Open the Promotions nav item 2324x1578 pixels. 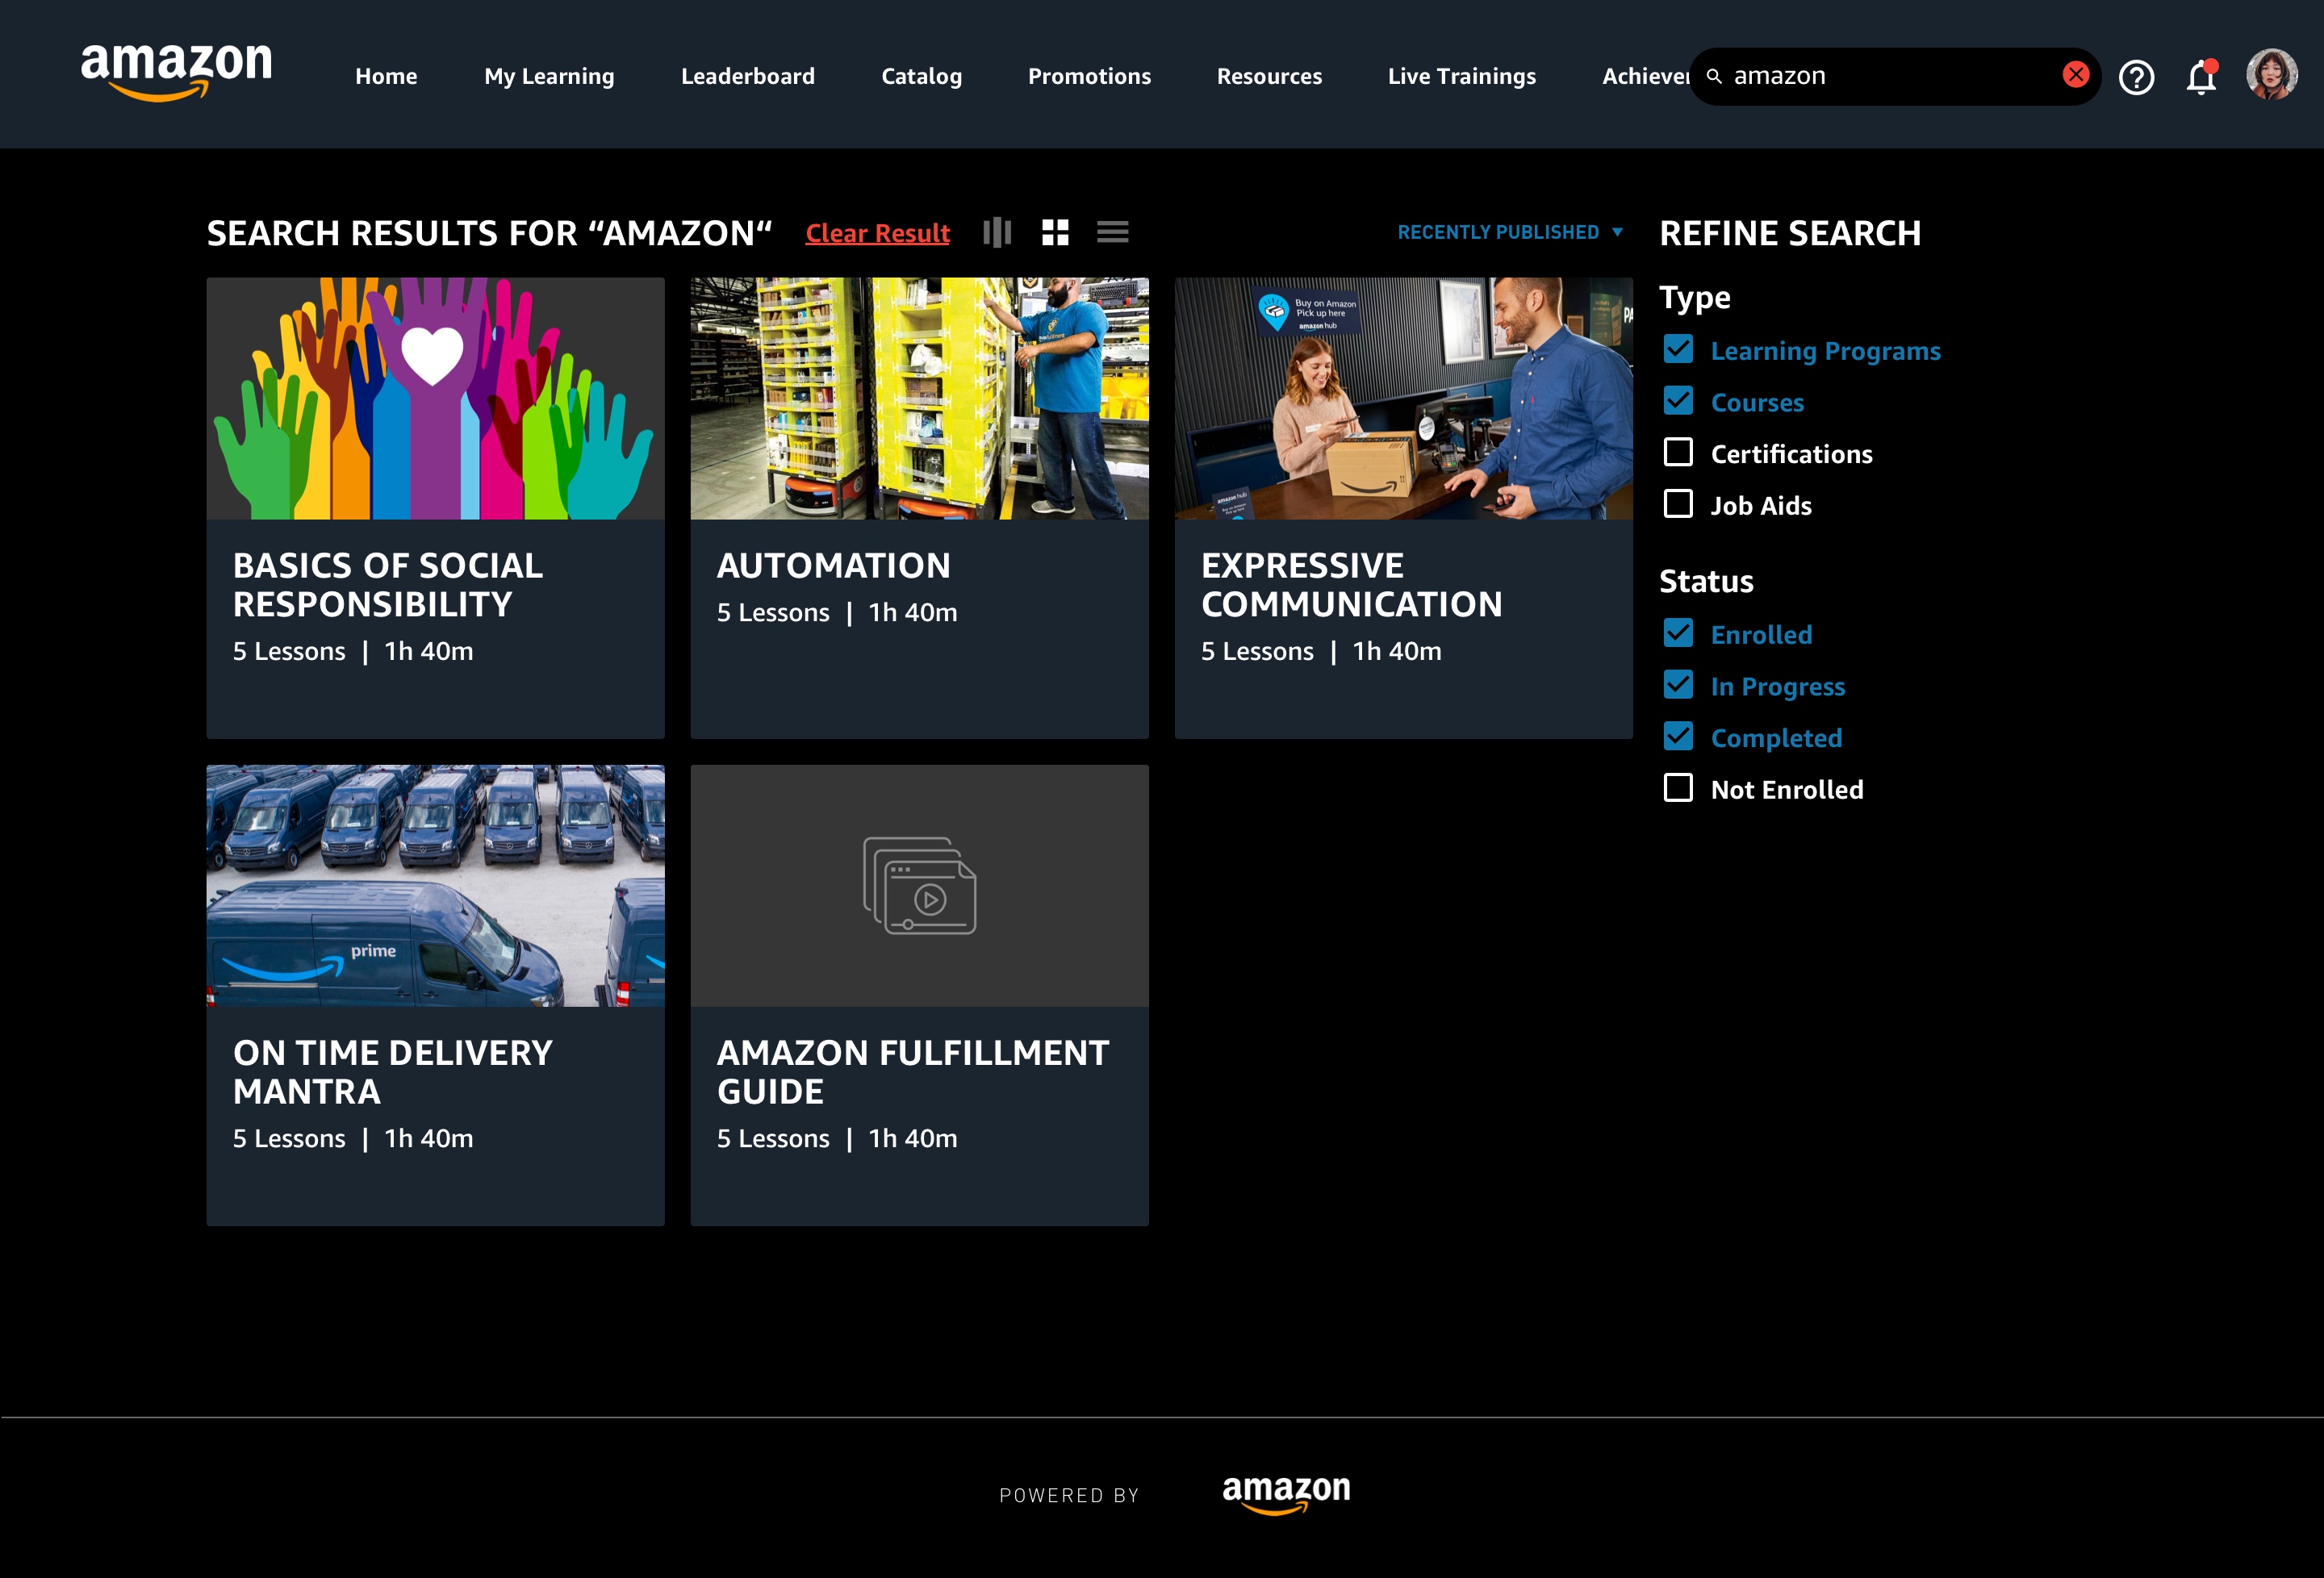(1089, 76)
